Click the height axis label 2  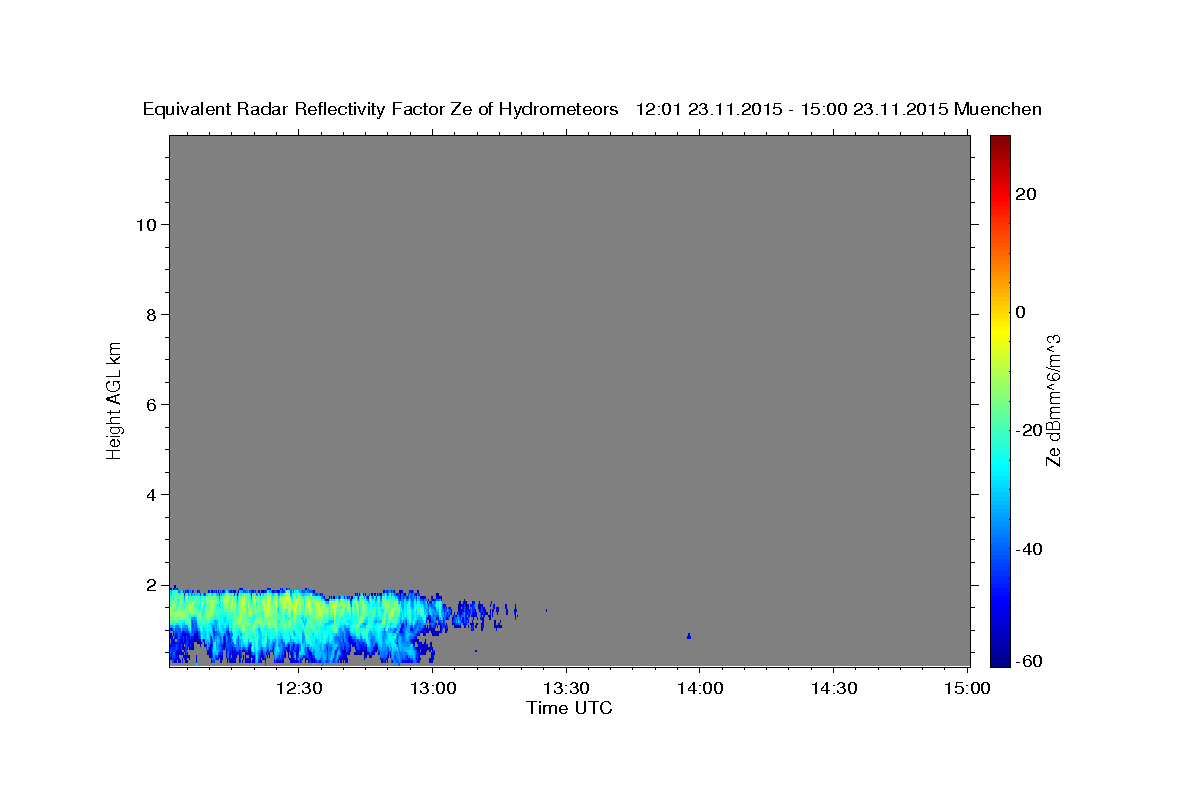(x=152, y=584)
